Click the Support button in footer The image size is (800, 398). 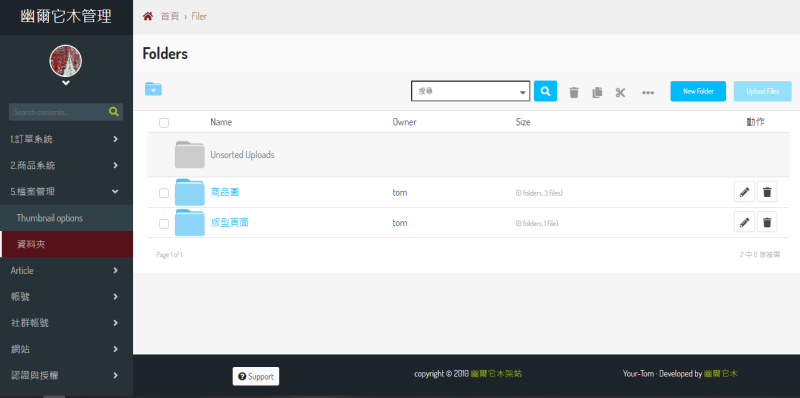click(256, 377)
